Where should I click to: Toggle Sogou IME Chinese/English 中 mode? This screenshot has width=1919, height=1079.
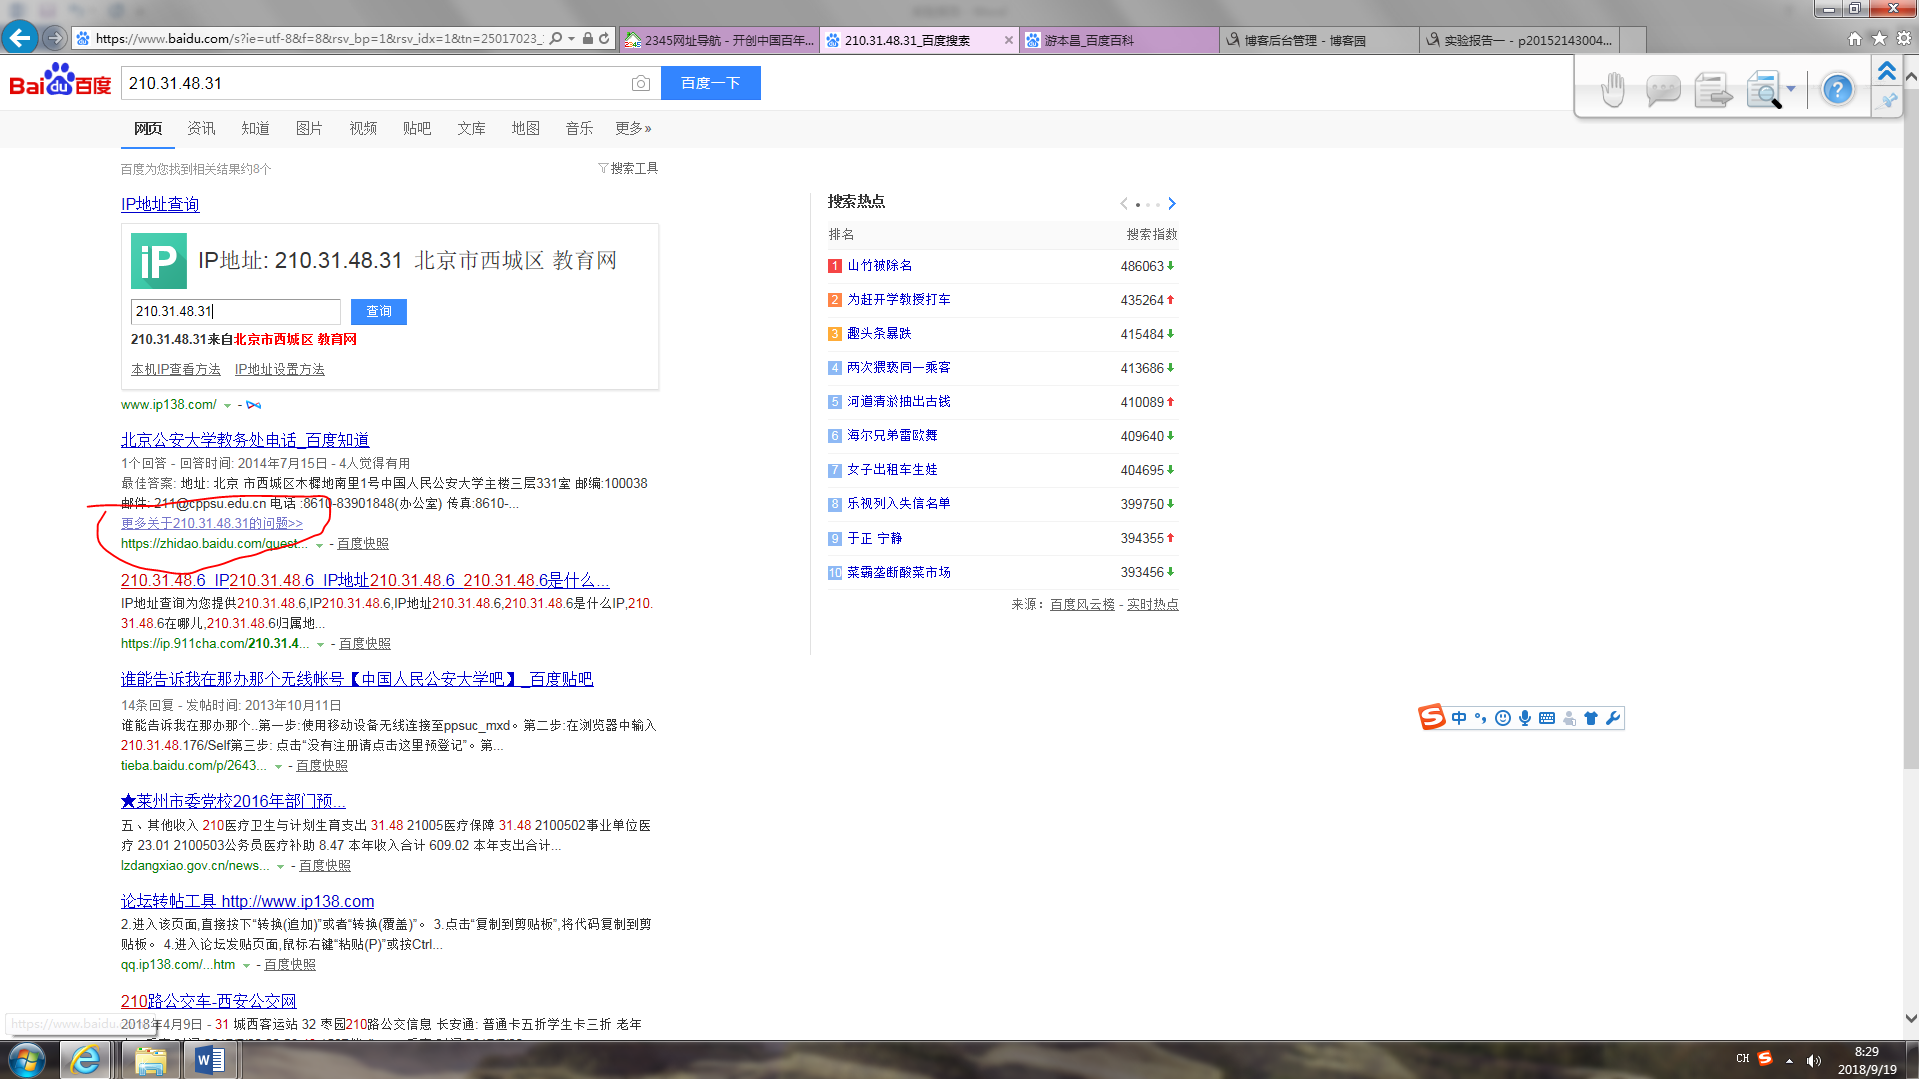click(x=1459, y=718)
